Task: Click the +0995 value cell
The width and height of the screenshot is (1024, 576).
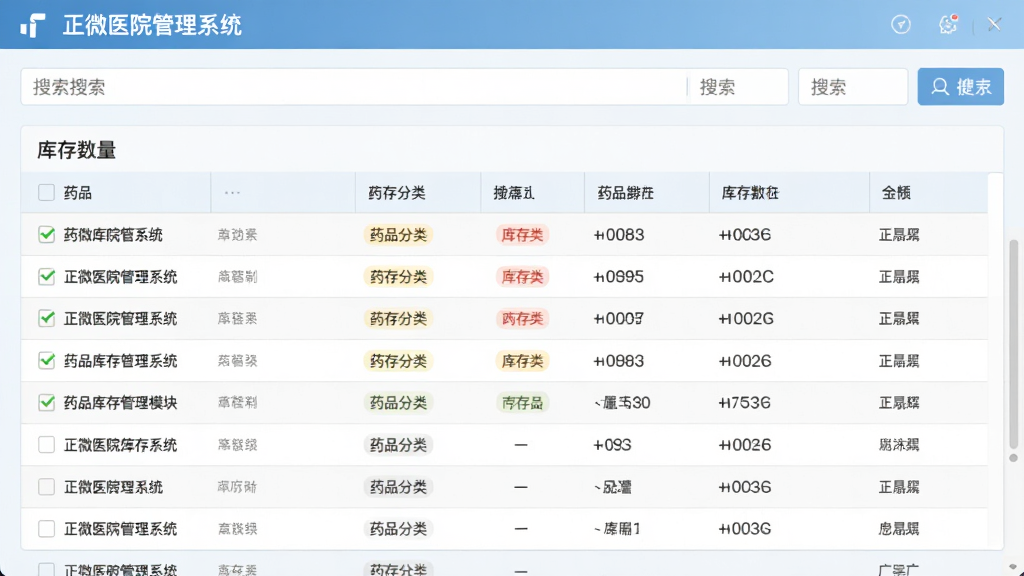Action: click(618, 277)
